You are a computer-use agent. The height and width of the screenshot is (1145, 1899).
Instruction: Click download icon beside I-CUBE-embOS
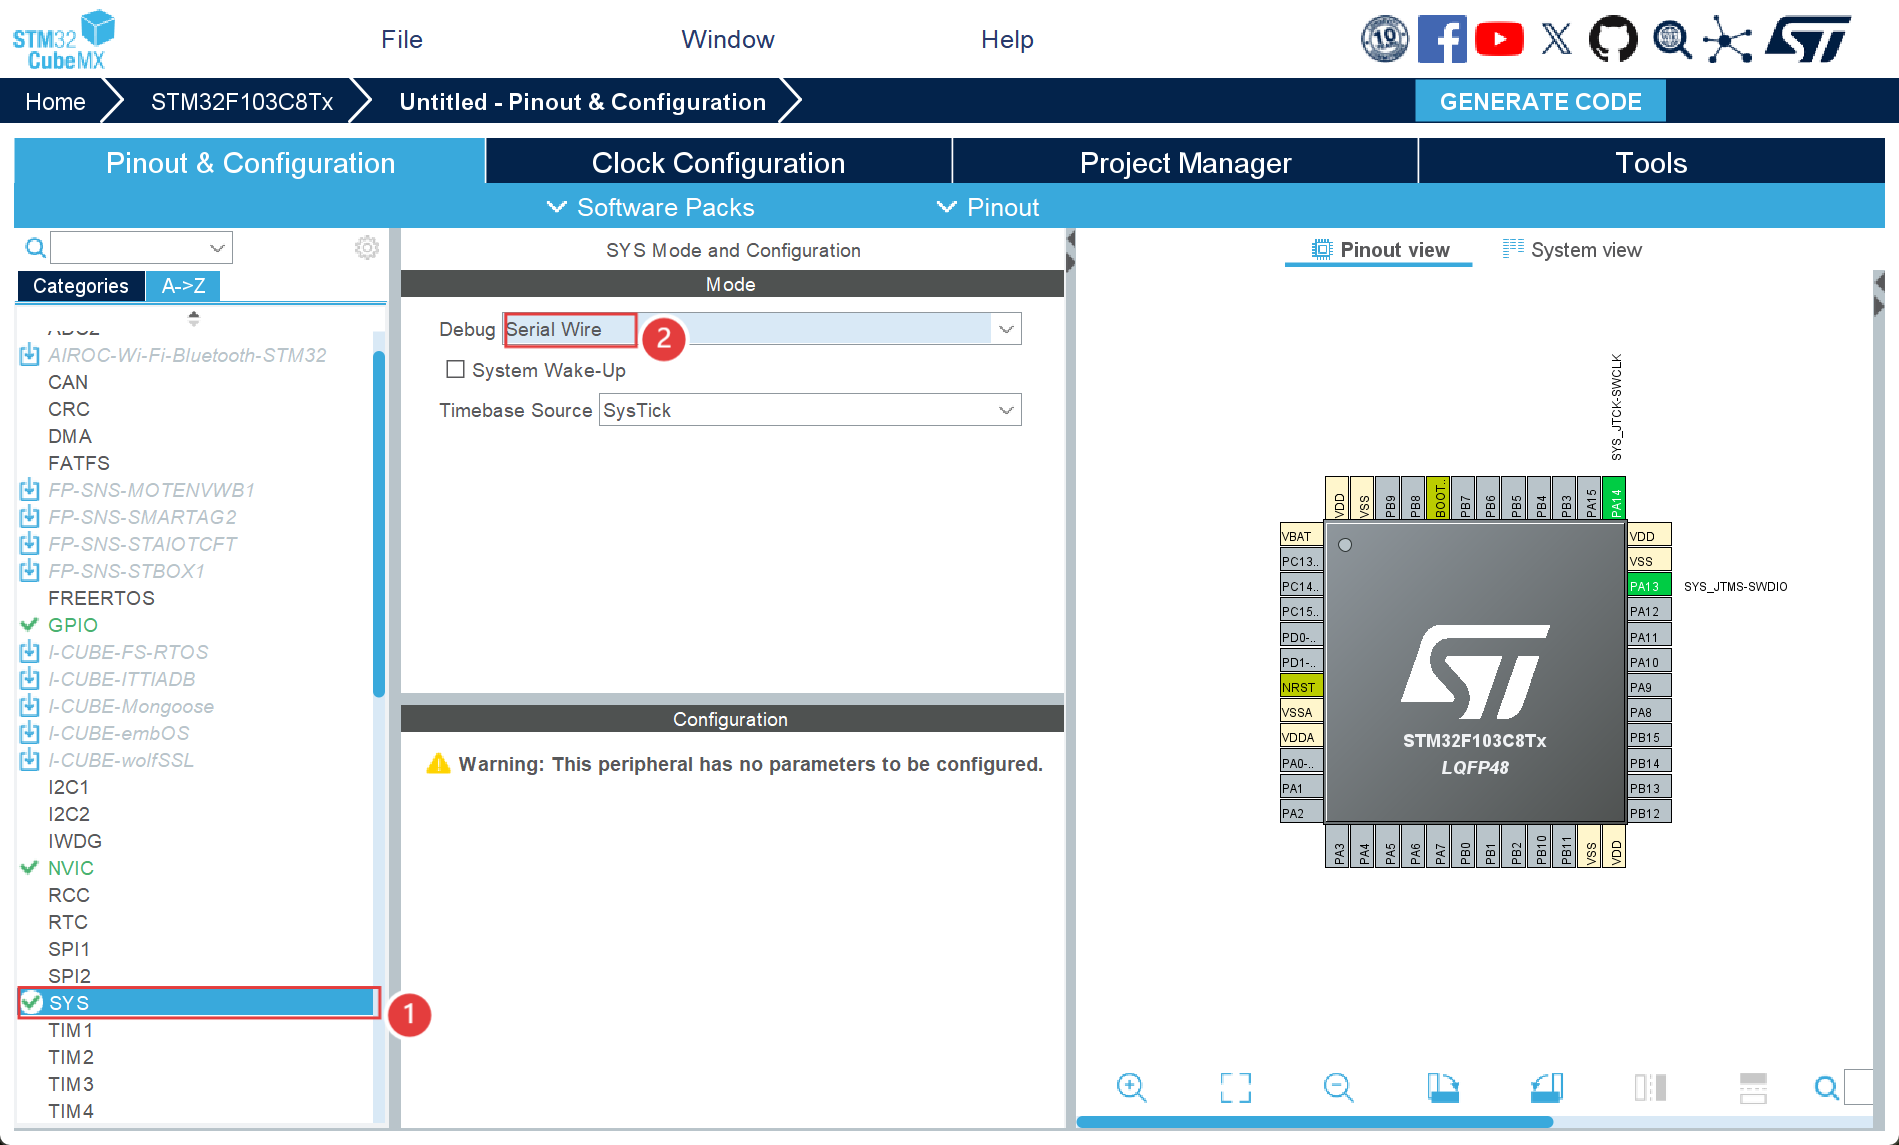point(30,733)
